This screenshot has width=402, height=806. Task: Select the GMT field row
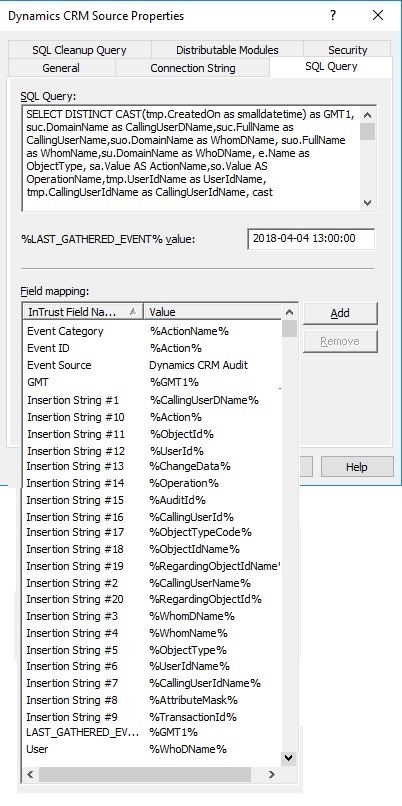153,382
